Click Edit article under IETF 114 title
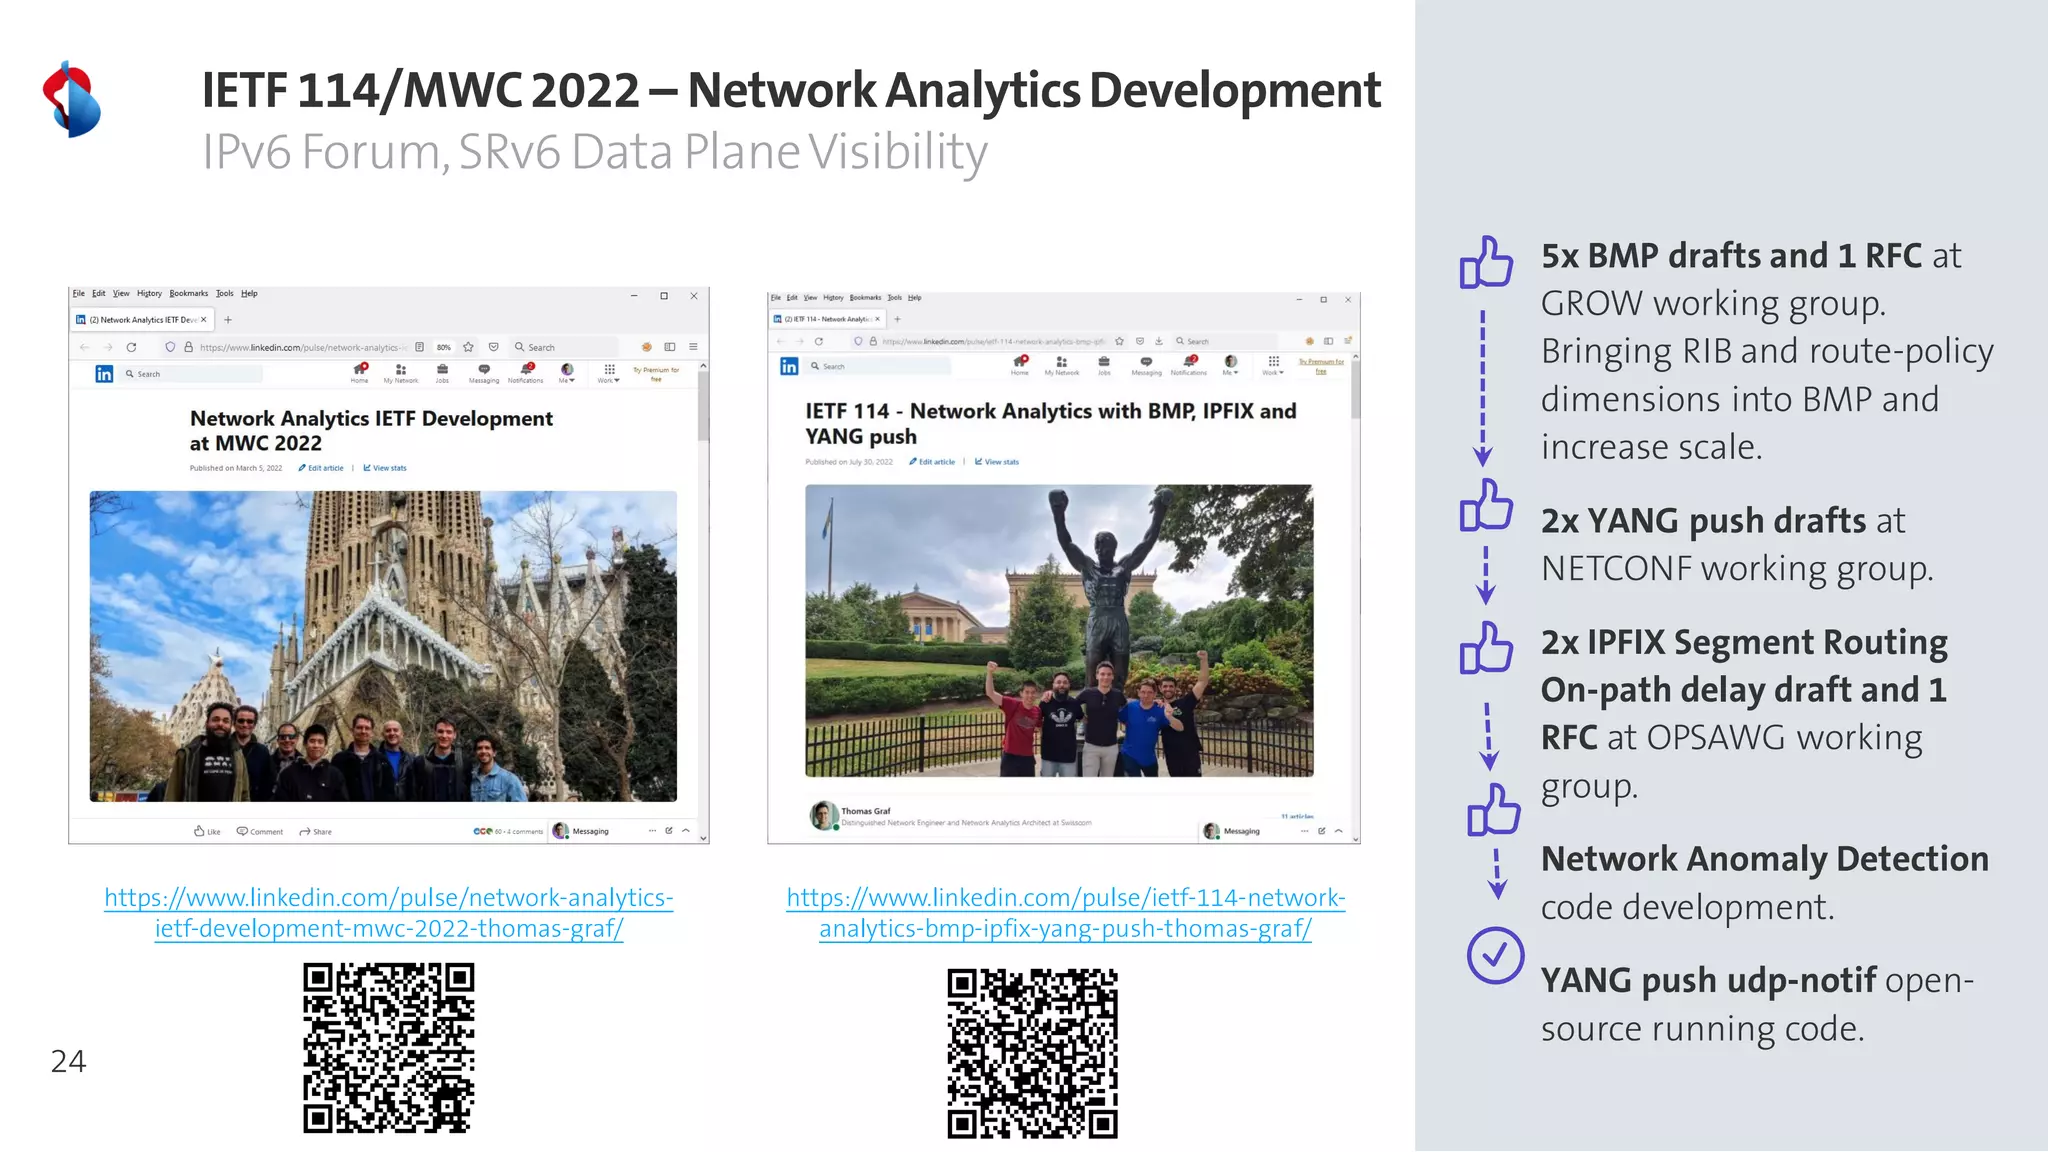 click(932, 462)
